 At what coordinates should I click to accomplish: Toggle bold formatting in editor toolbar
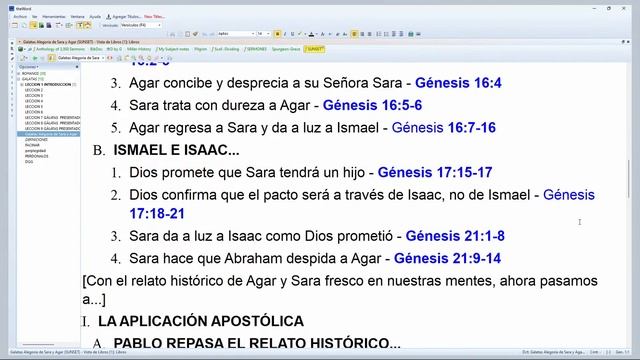pyautogui.click(x=278, y=34)
